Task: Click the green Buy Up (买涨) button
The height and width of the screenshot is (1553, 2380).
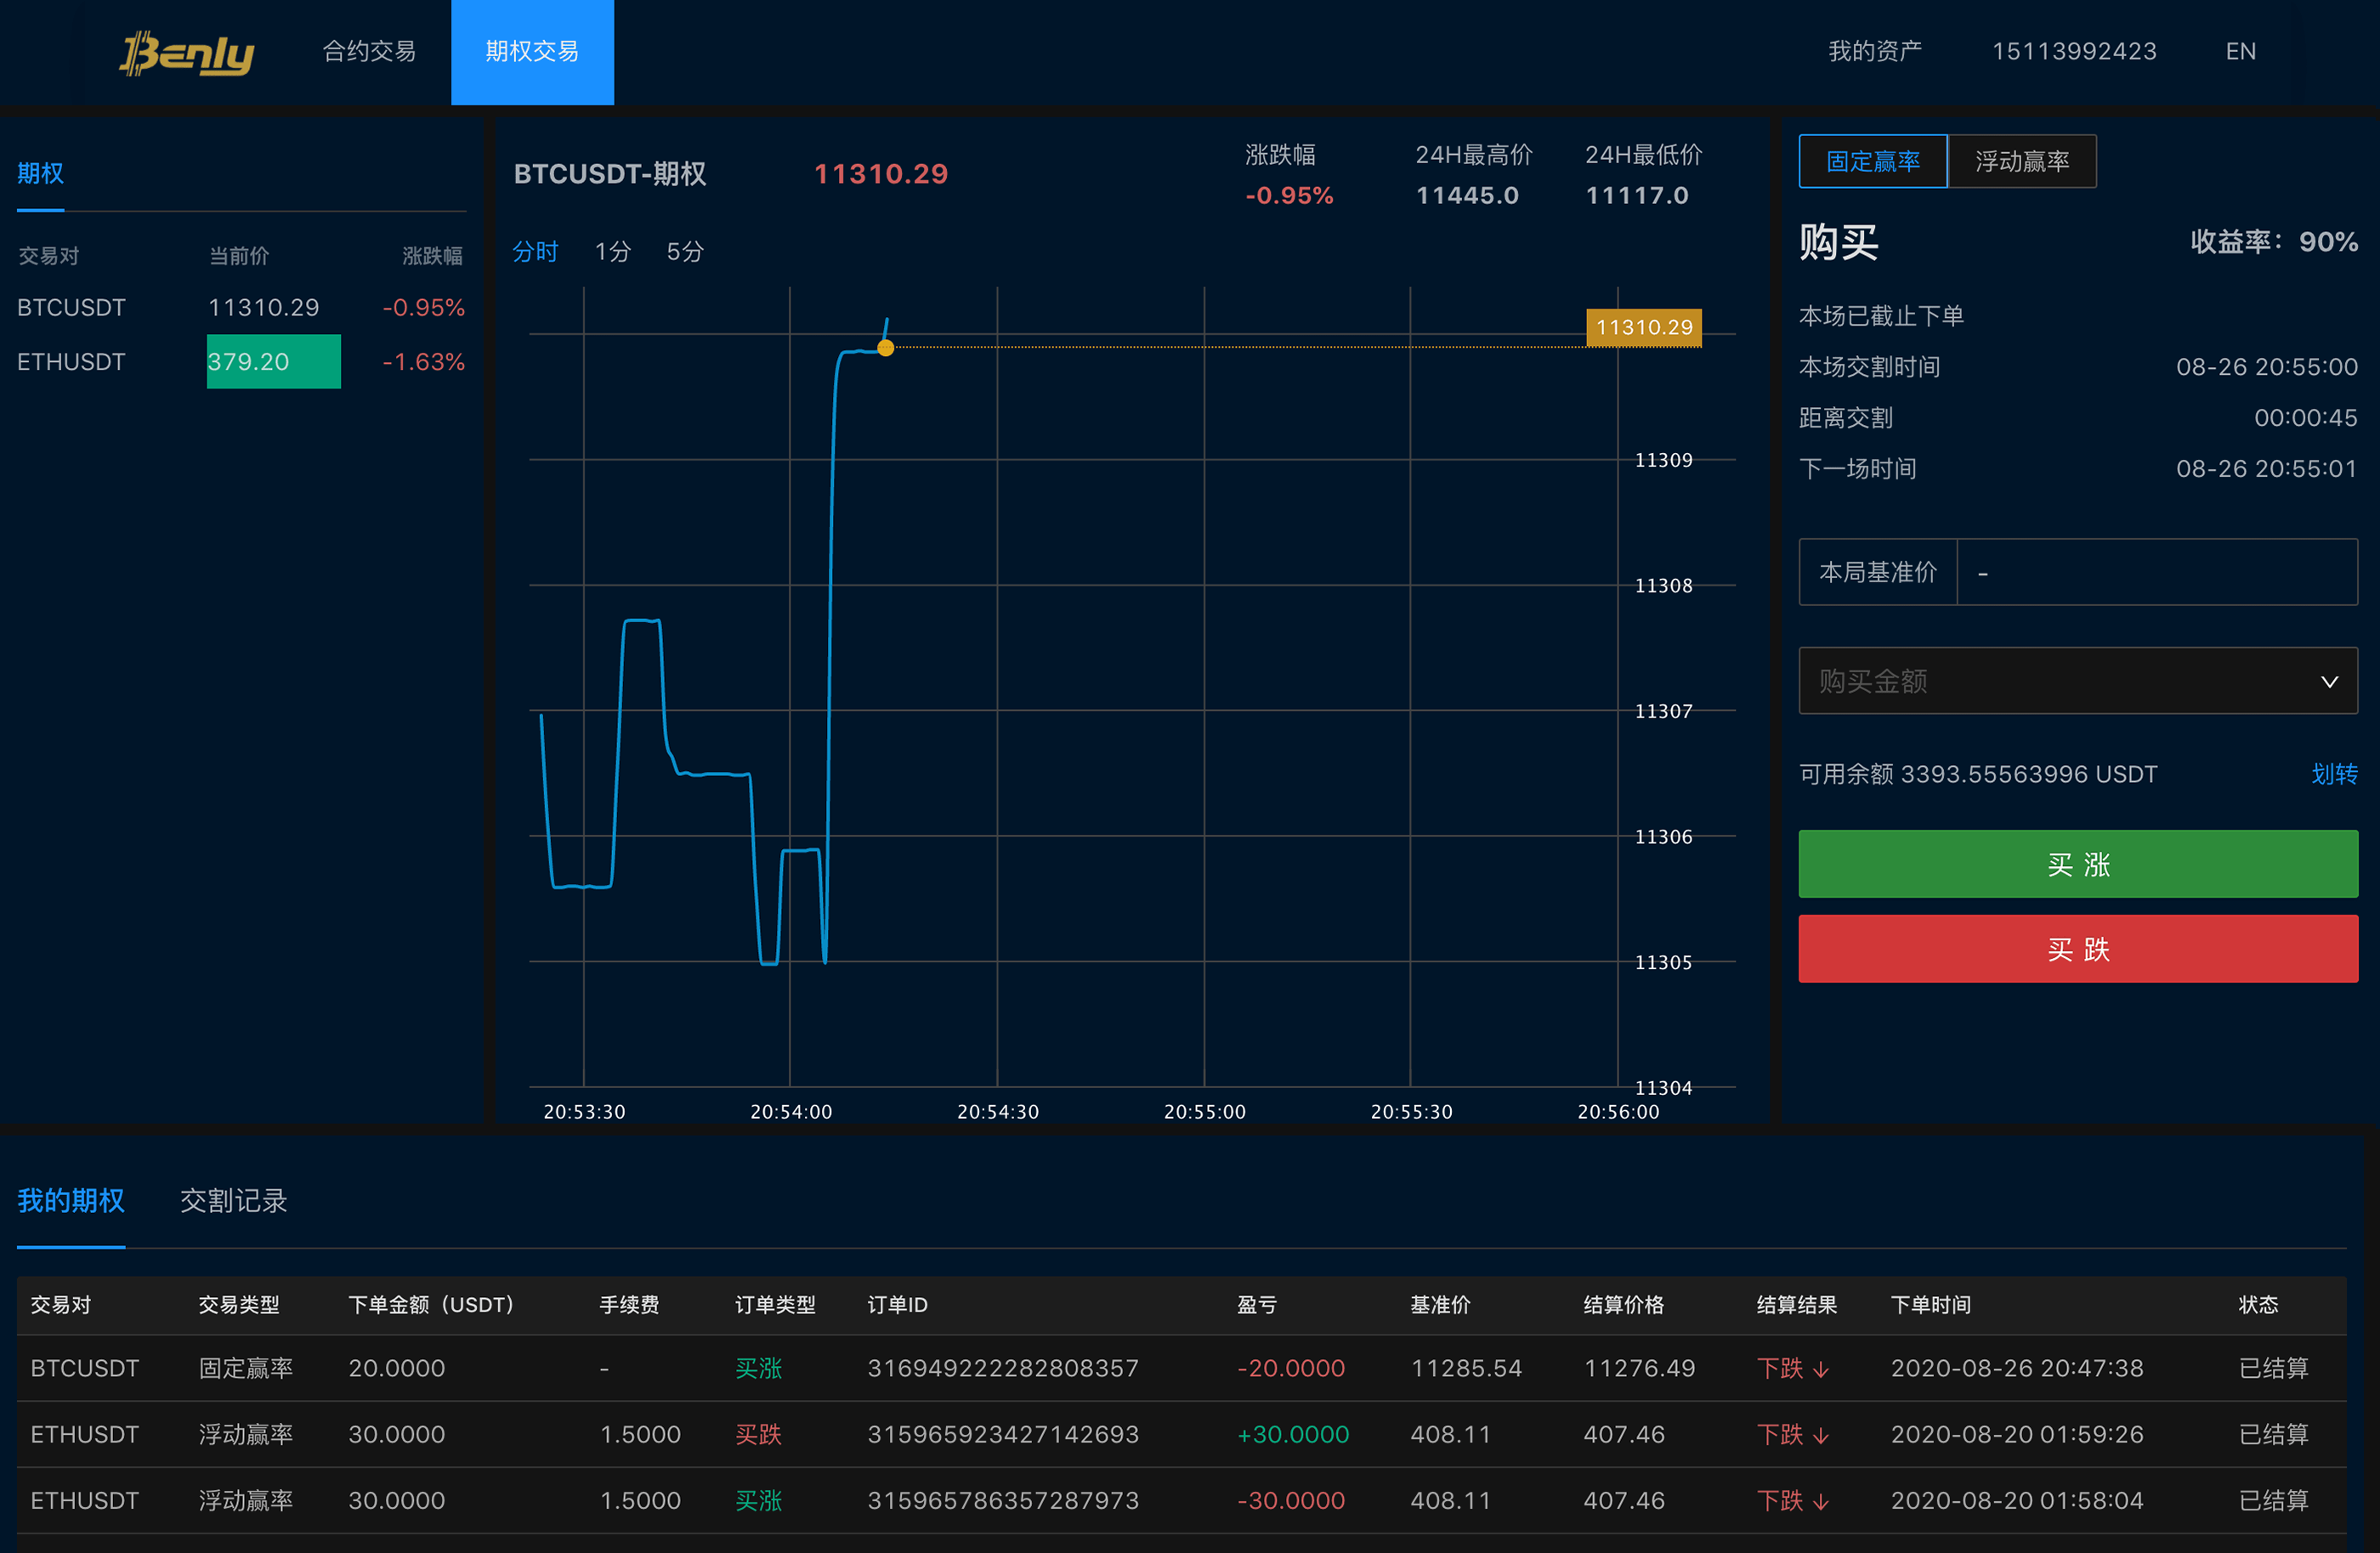Action: [x=2077, y=864]
